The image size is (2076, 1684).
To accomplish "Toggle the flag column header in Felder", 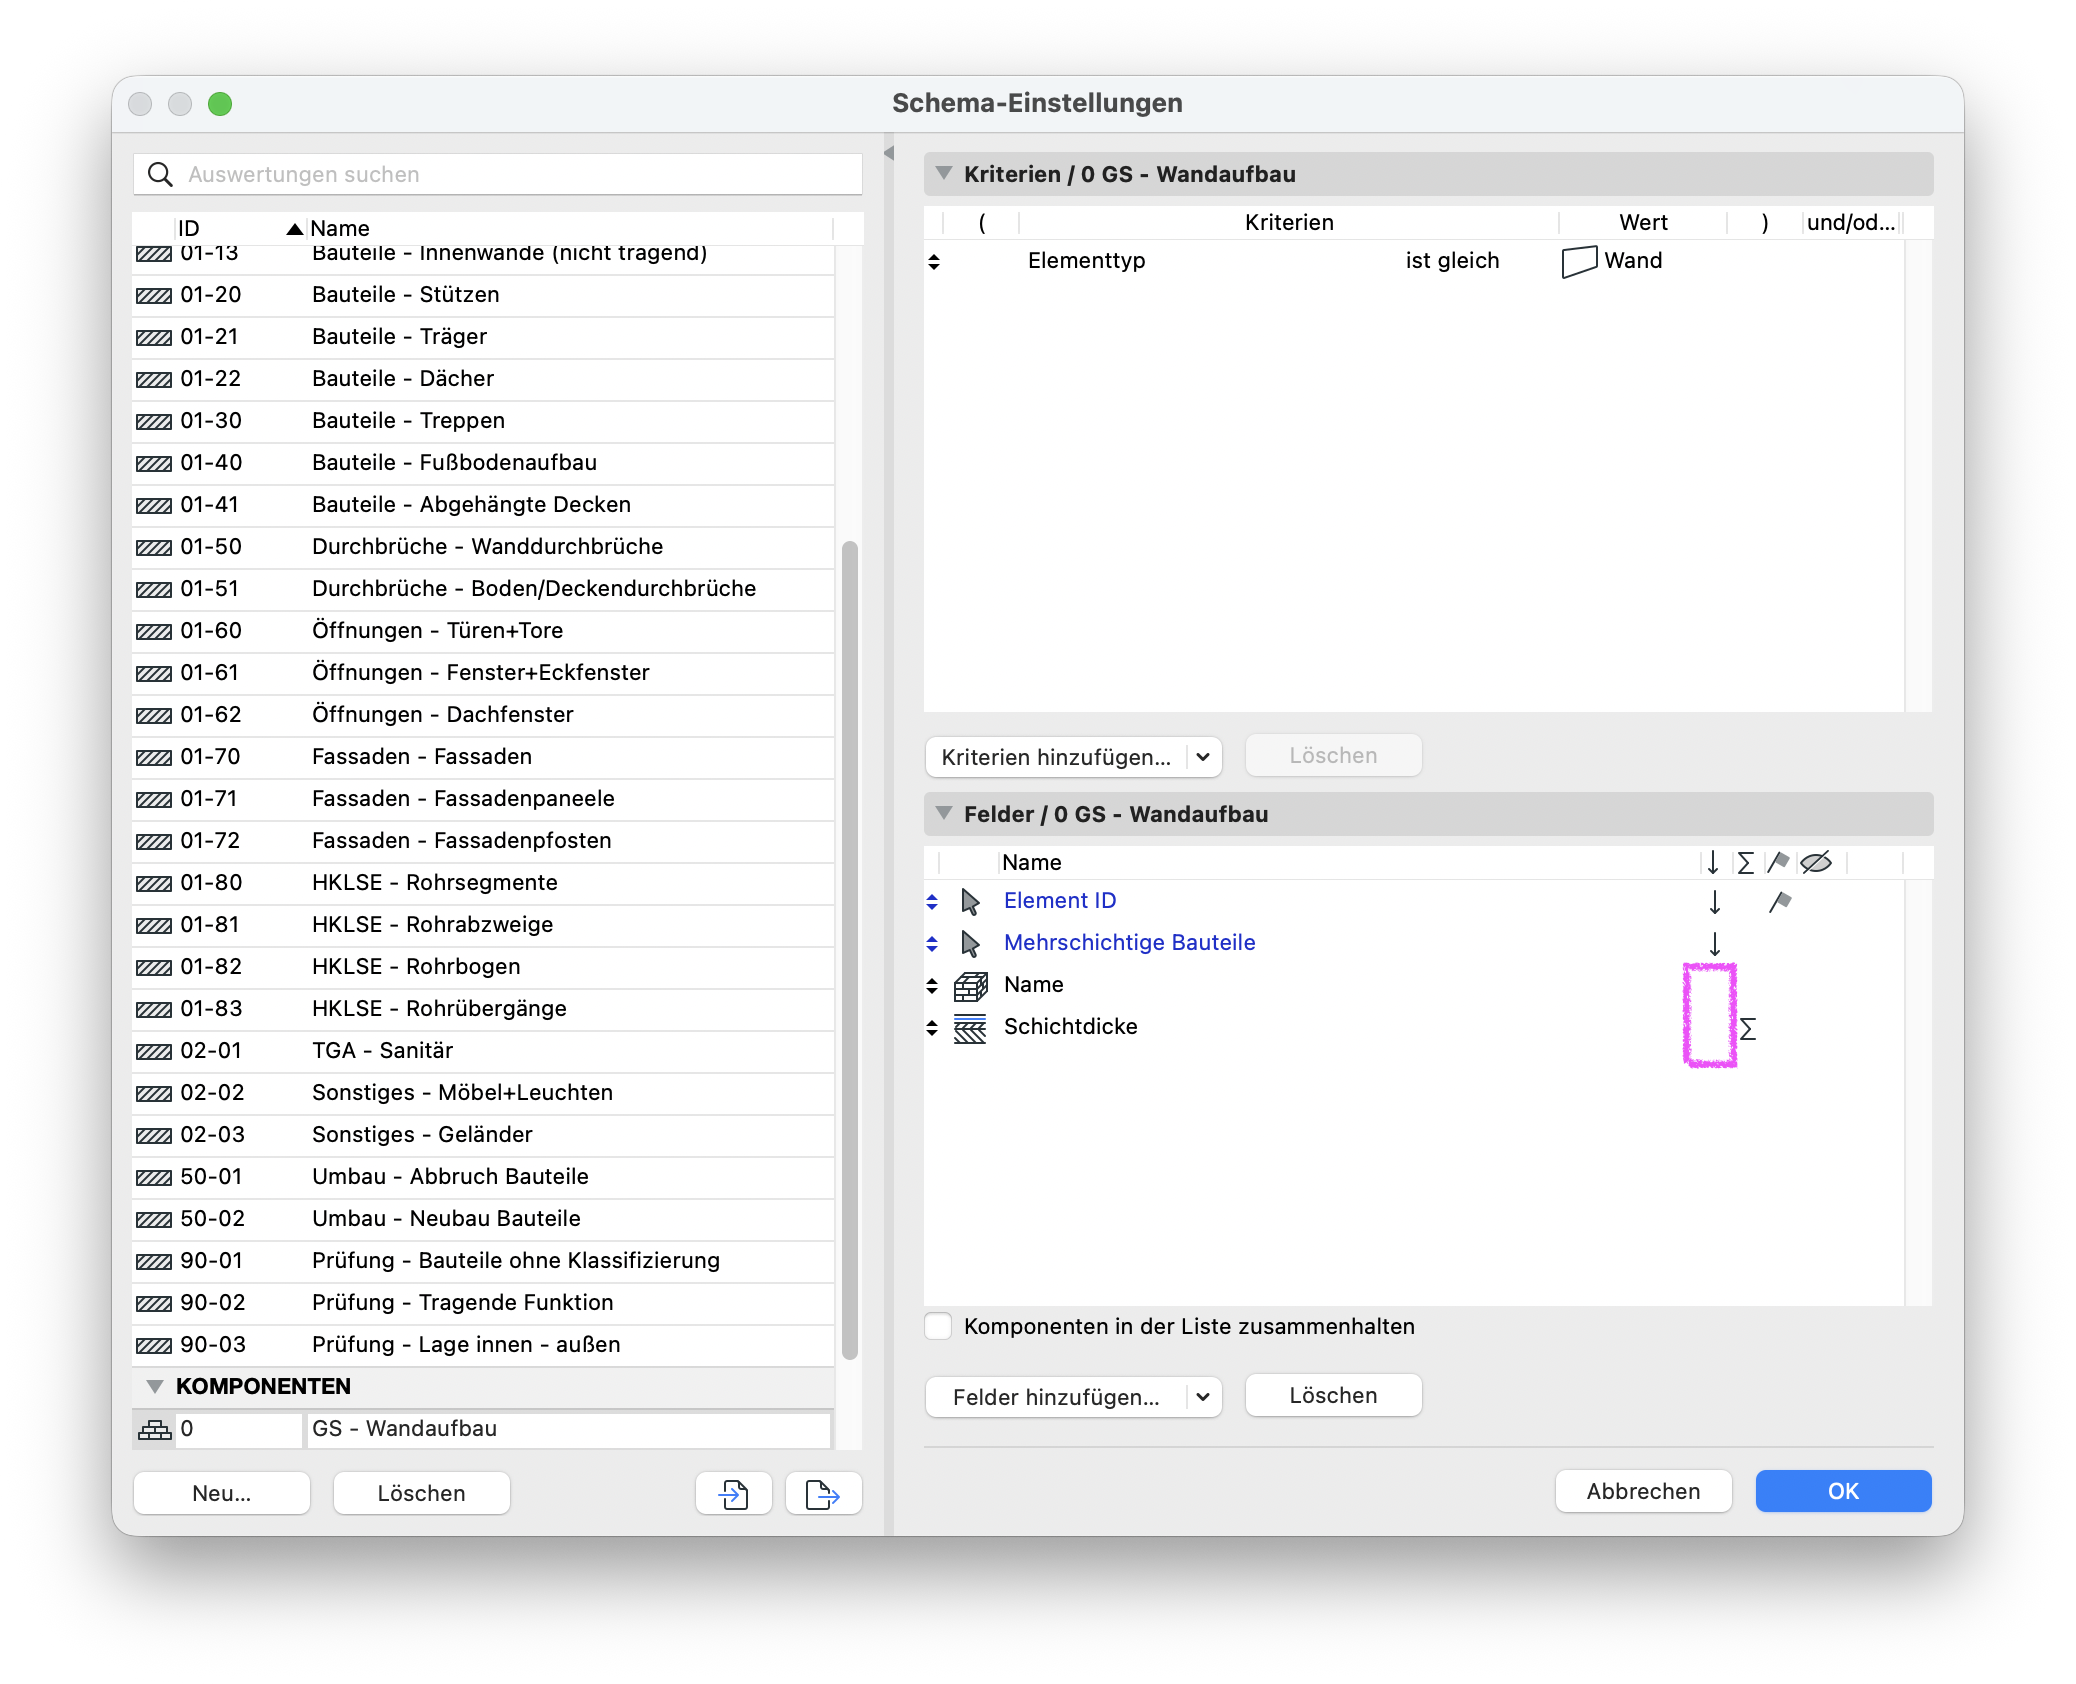I will 1778,862.
